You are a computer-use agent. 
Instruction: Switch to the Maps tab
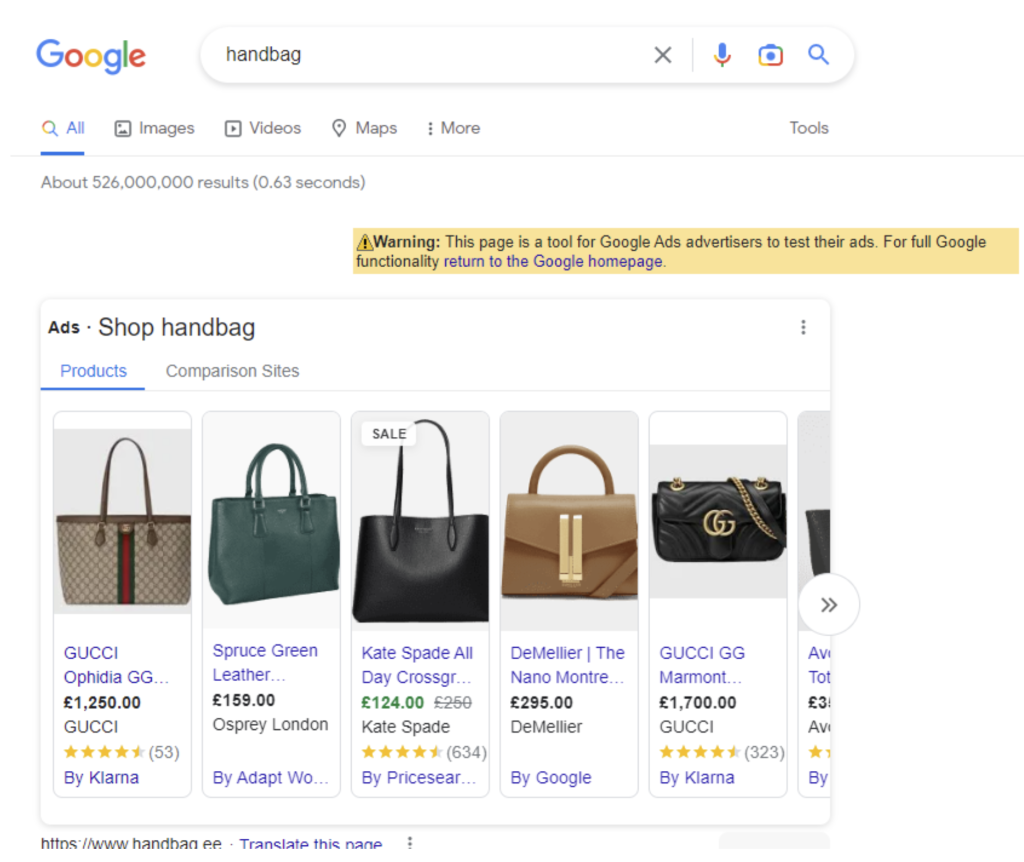pyautogui.click(x=364, y=128)
